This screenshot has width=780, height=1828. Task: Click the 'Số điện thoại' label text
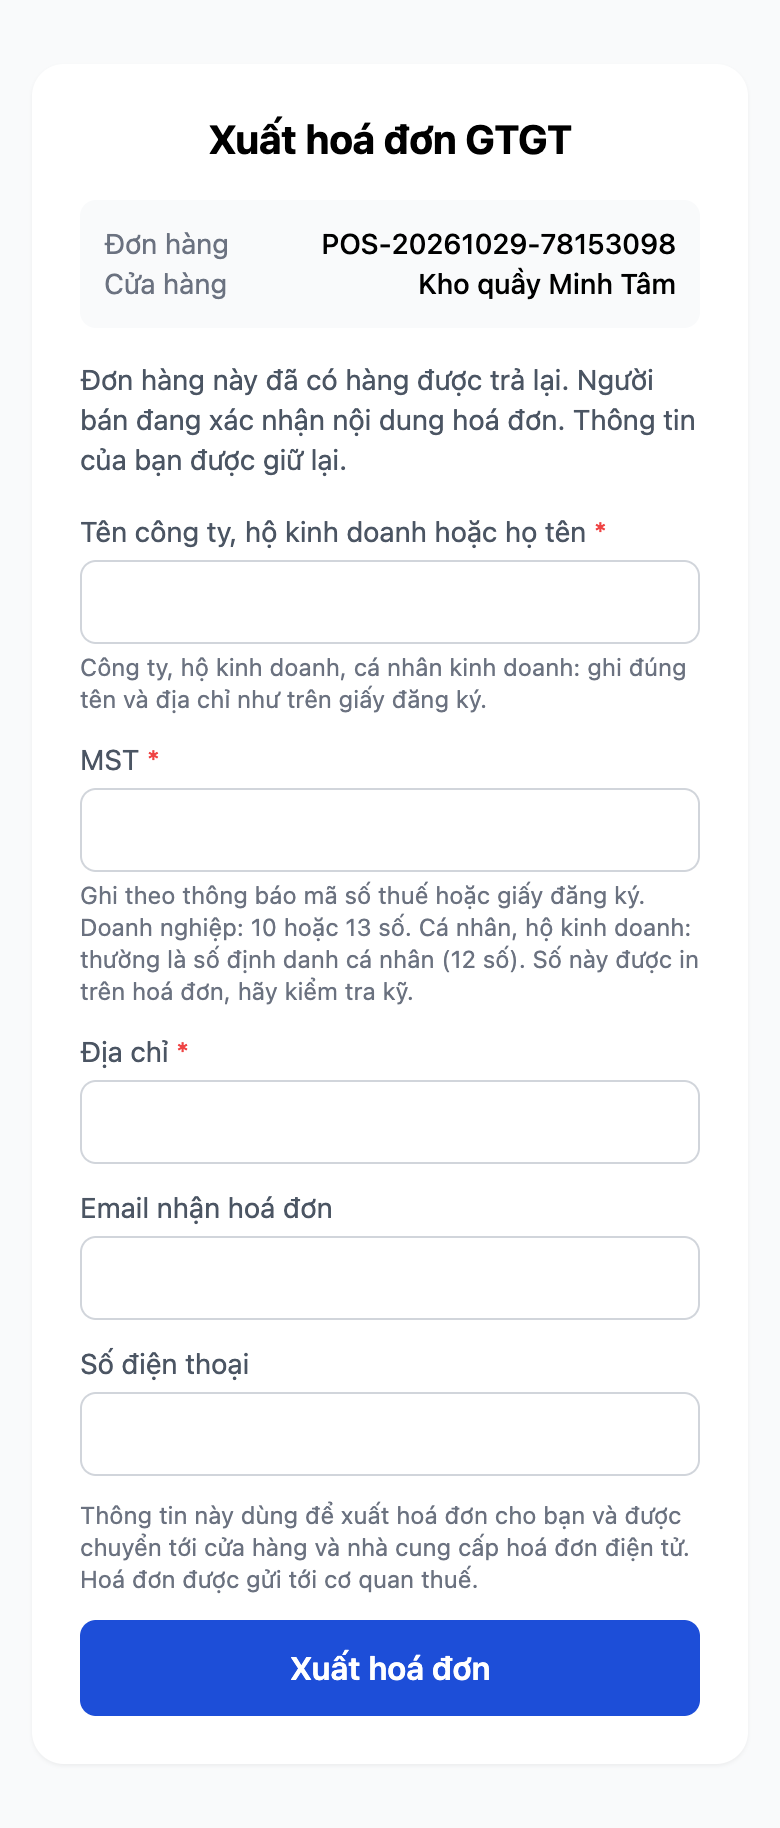pyautogui.click(x=165, y=1364)
